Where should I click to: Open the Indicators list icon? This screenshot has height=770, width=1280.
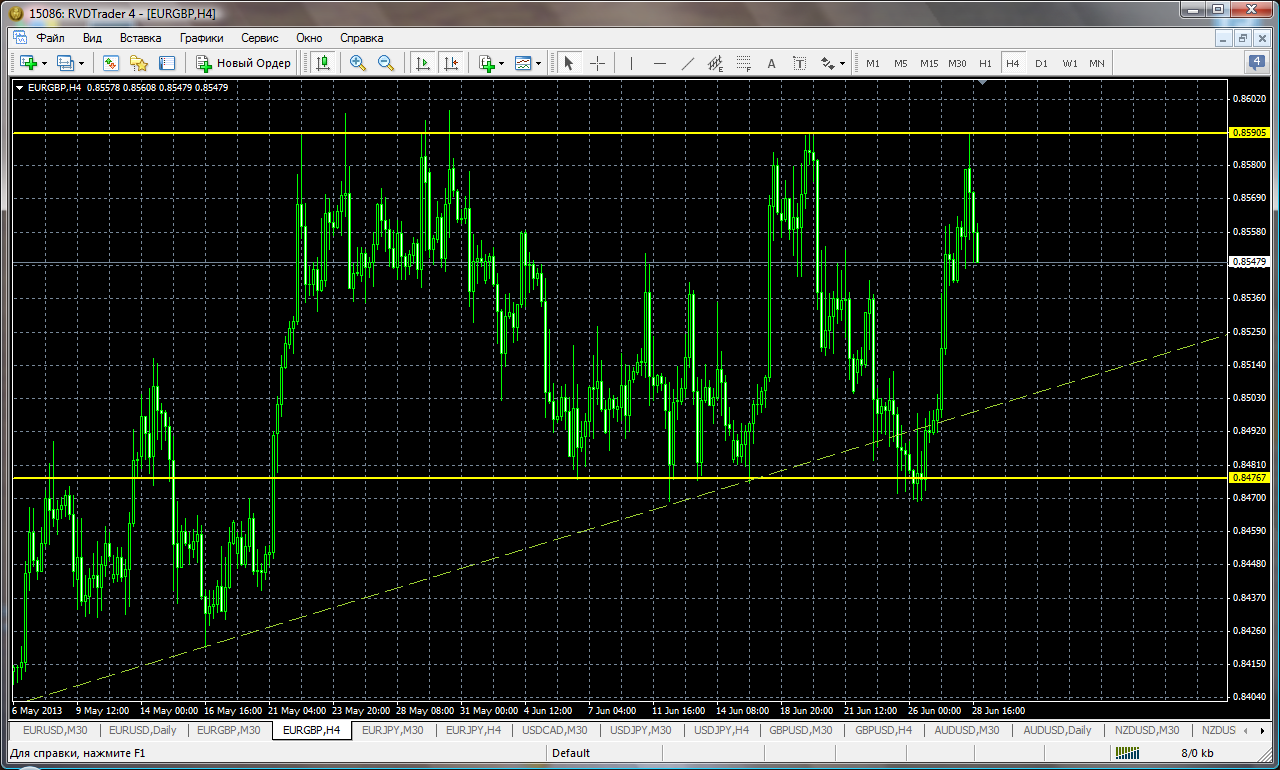(486, 63)
